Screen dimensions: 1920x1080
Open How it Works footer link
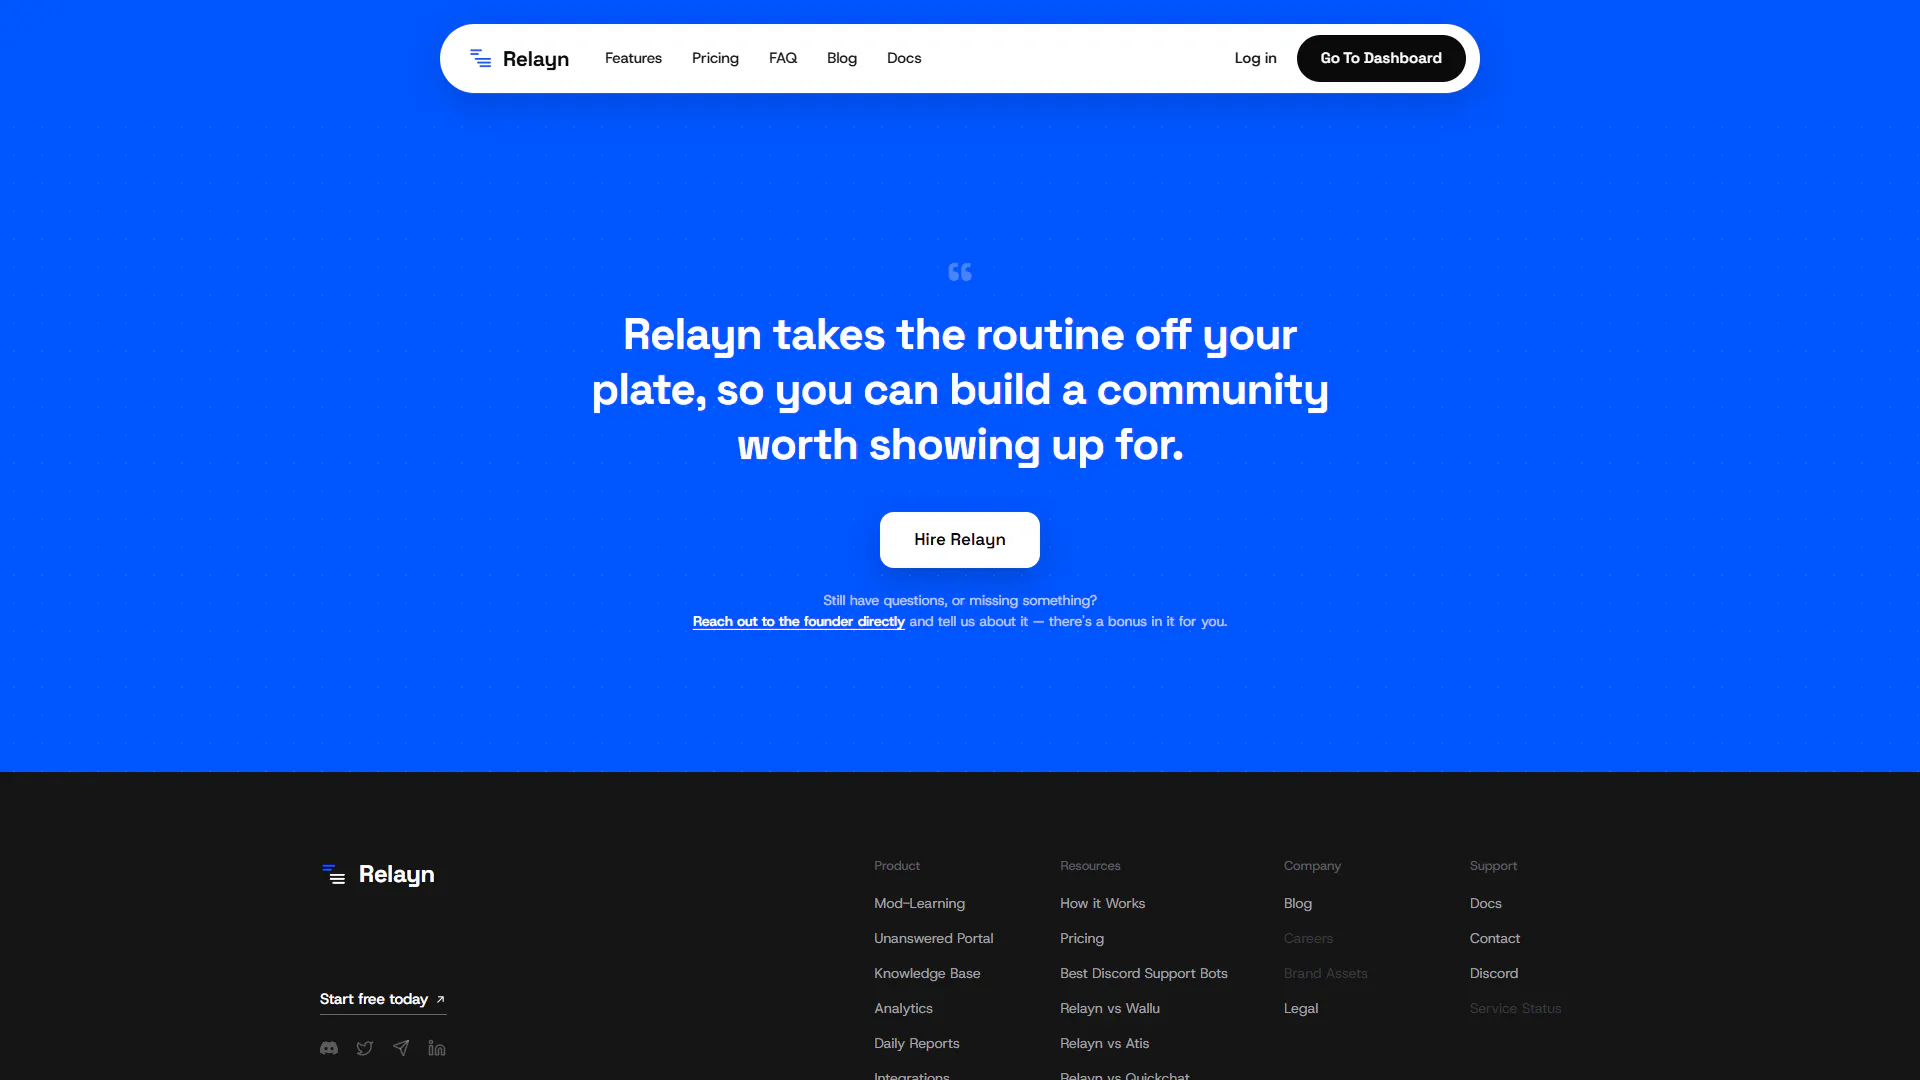click(1102, 903)
